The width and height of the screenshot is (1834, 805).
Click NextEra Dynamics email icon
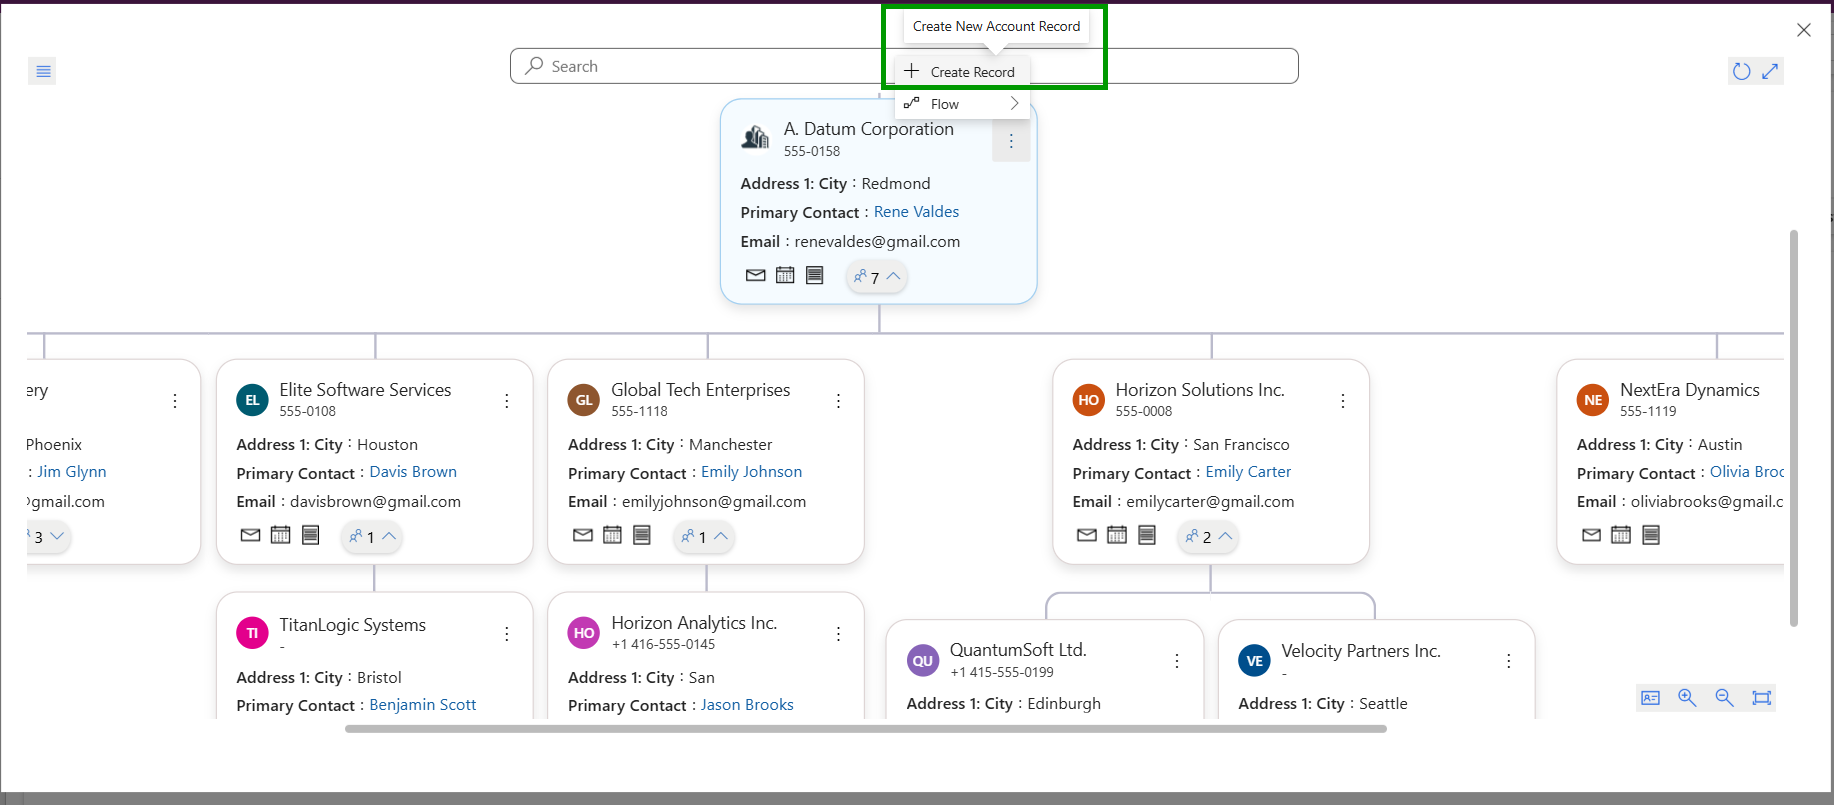[1592, 535]
